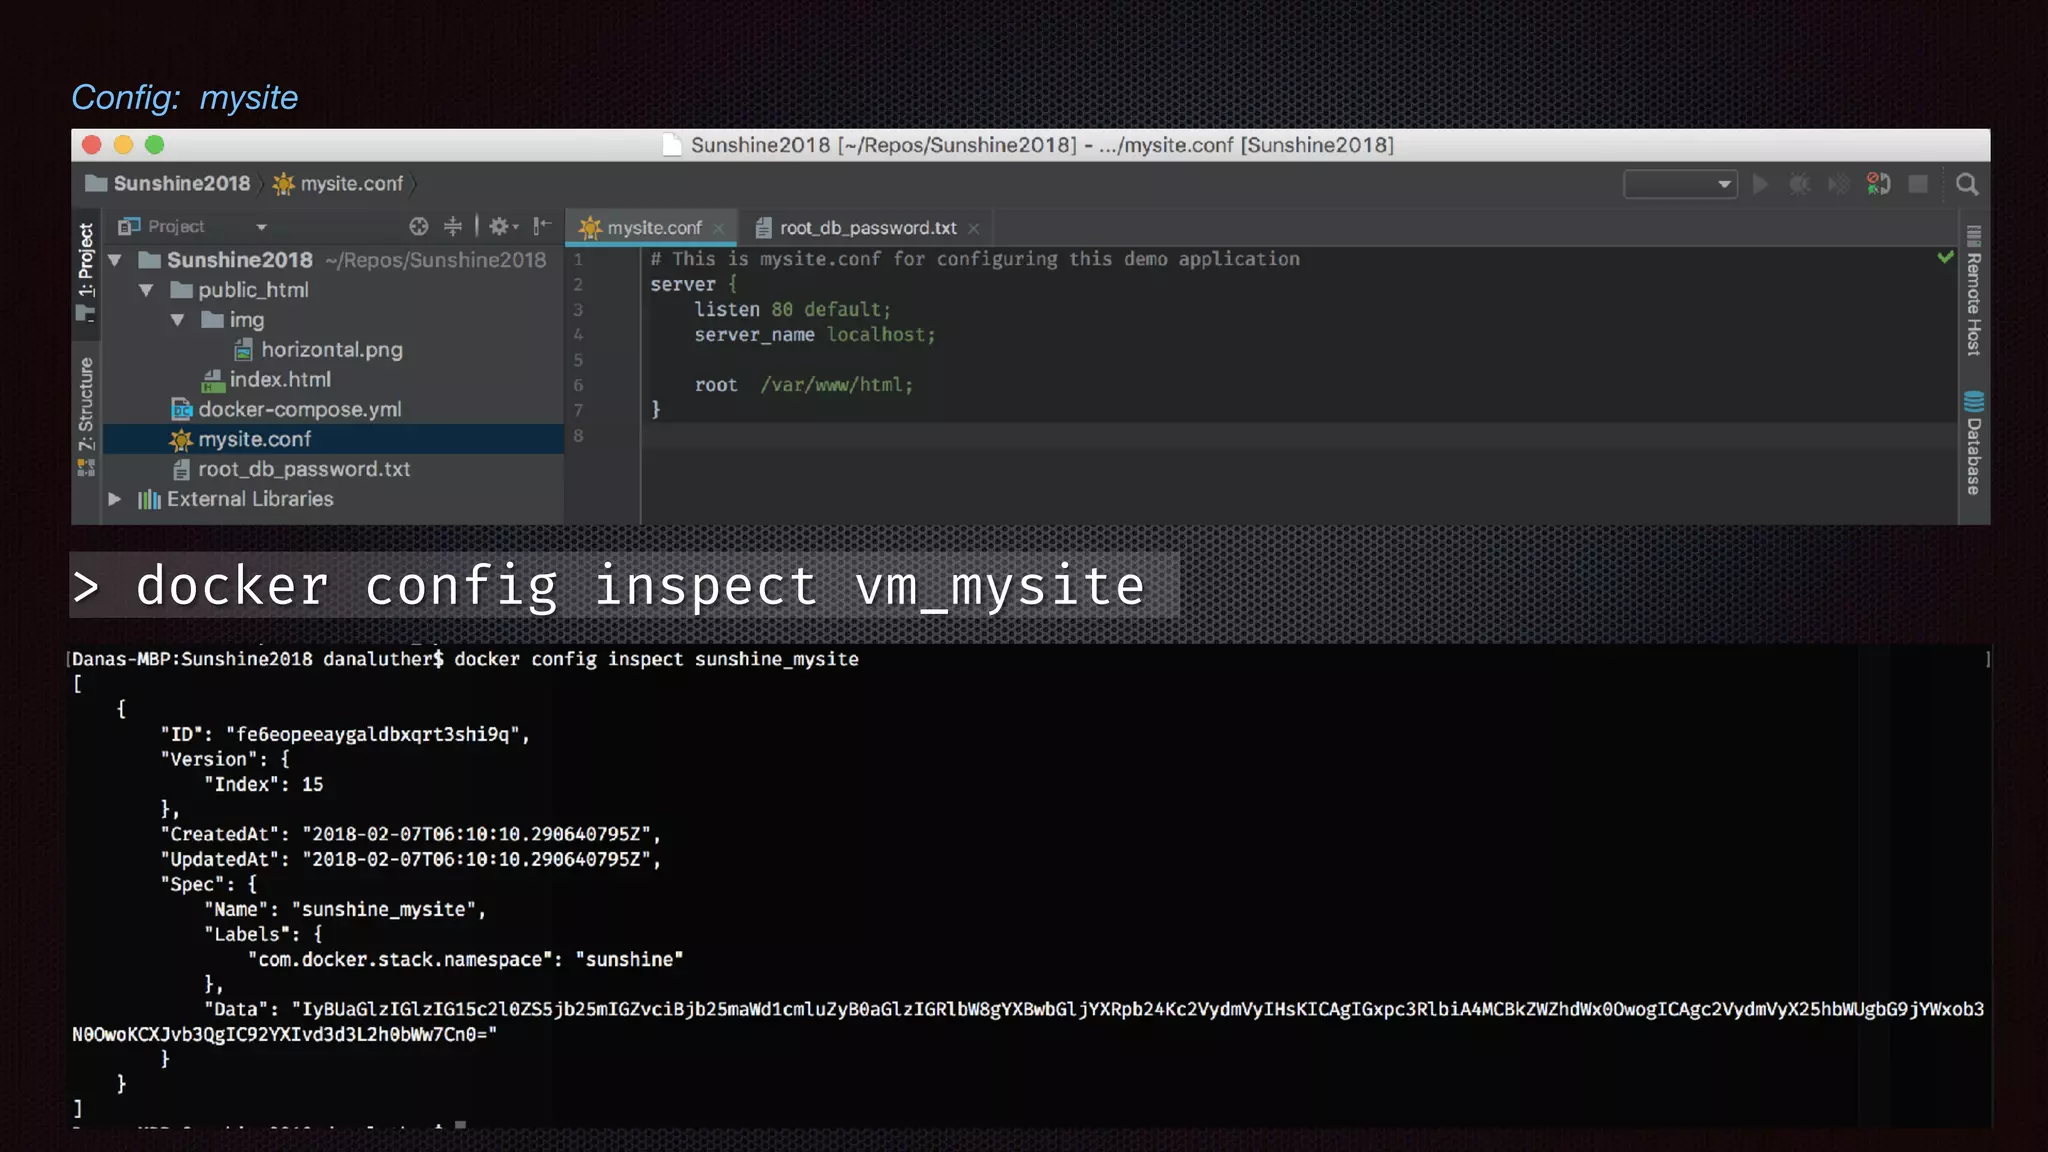The image size is (2048, 1152).
Task: Click External Libraries bars icon
Action: pos(149,499)
